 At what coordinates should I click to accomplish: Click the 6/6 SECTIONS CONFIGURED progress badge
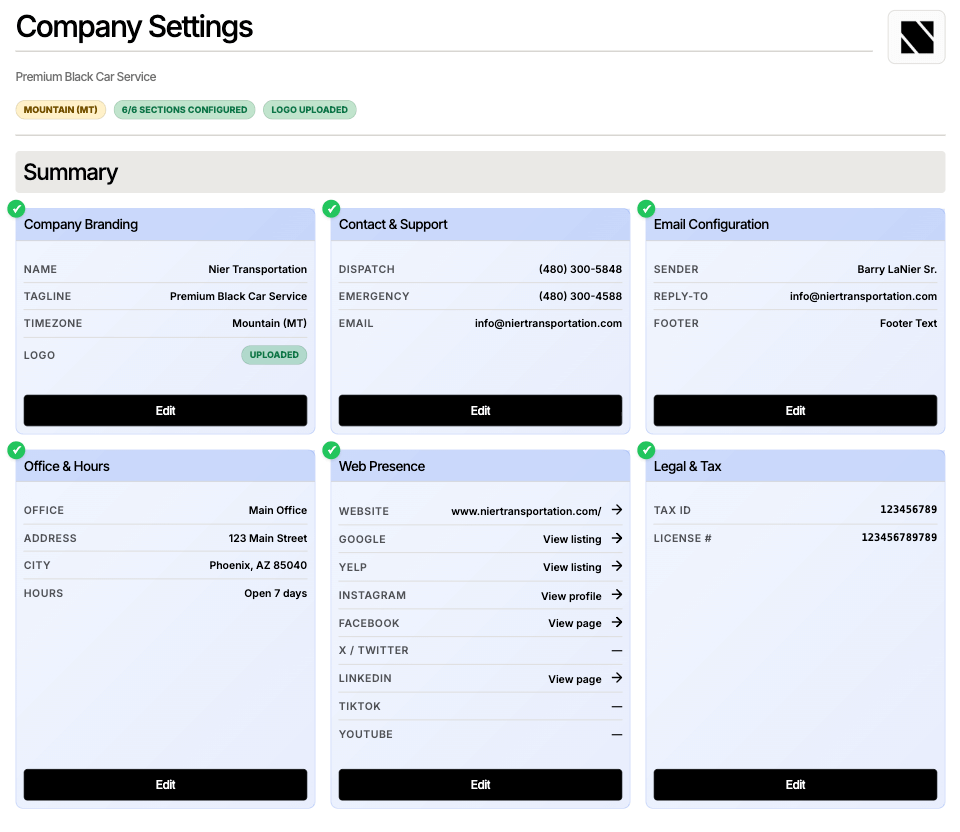(x=184, y=109)
